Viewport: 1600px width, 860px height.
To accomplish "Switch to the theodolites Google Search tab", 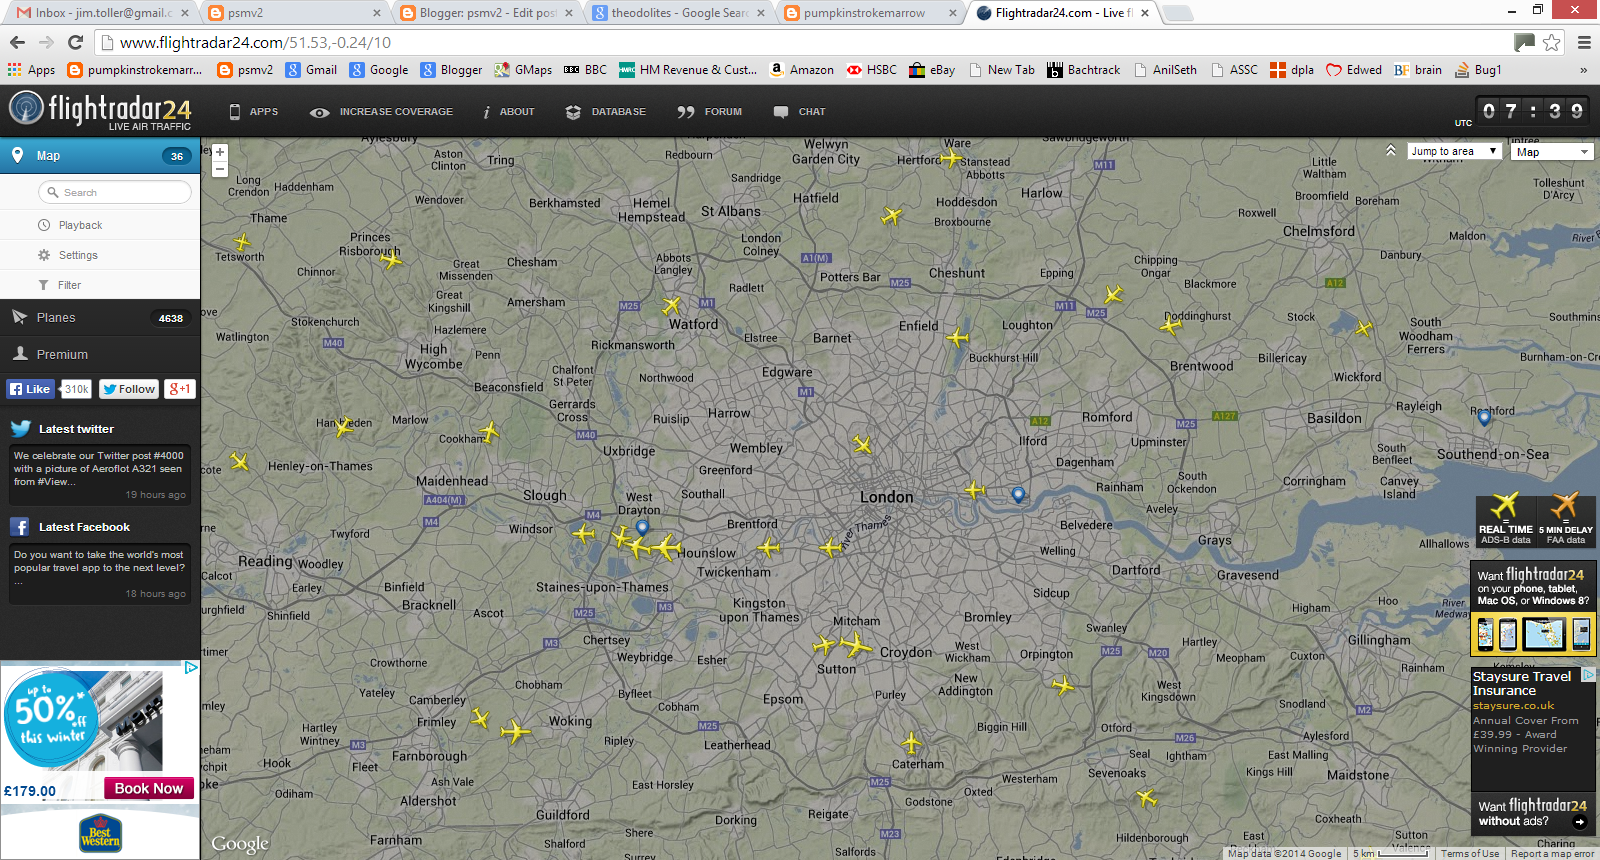I will 678,13.
